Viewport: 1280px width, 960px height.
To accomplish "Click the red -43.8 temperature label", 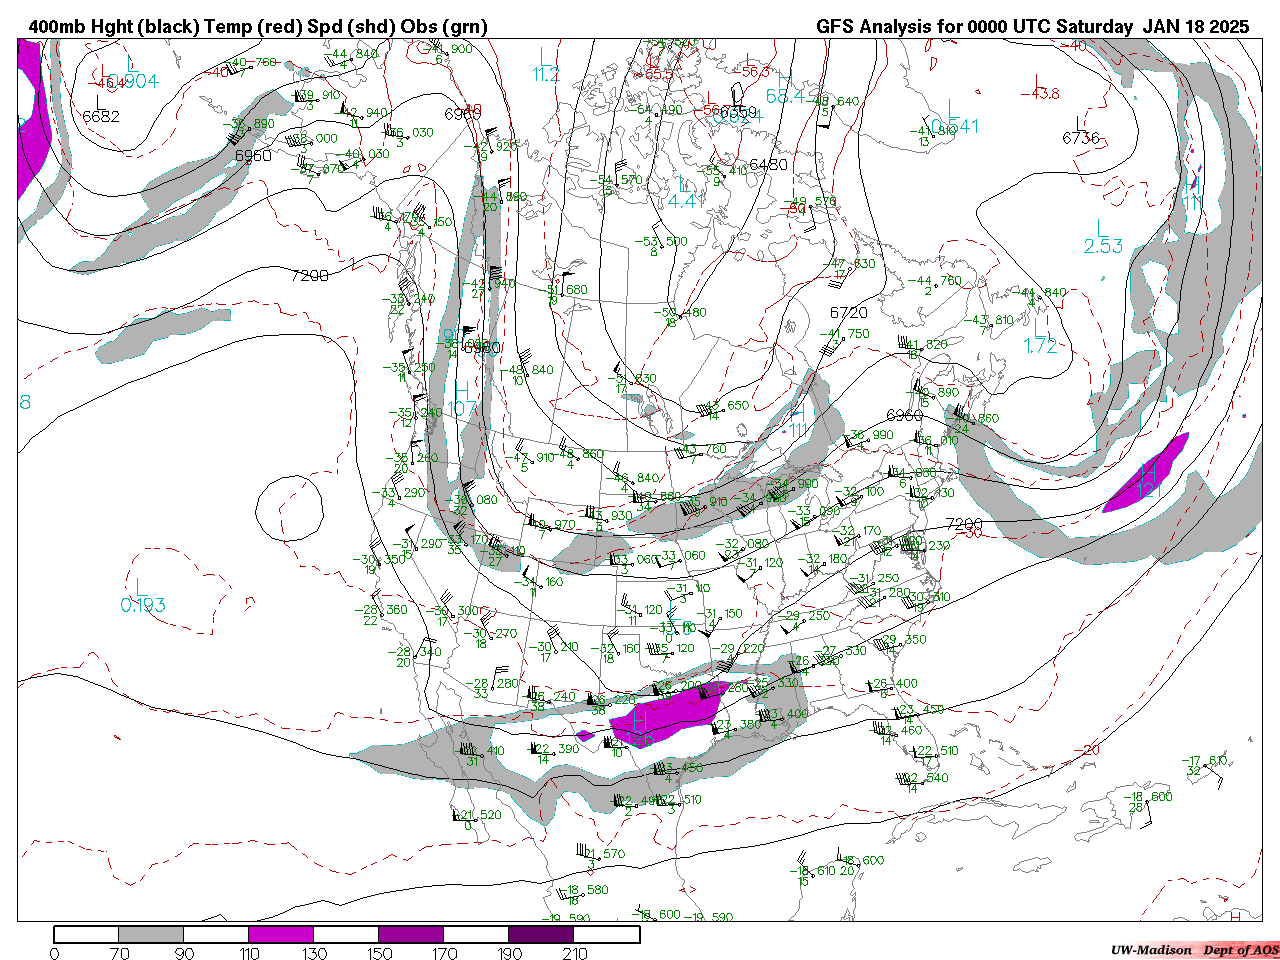I will coord(1040,94).
